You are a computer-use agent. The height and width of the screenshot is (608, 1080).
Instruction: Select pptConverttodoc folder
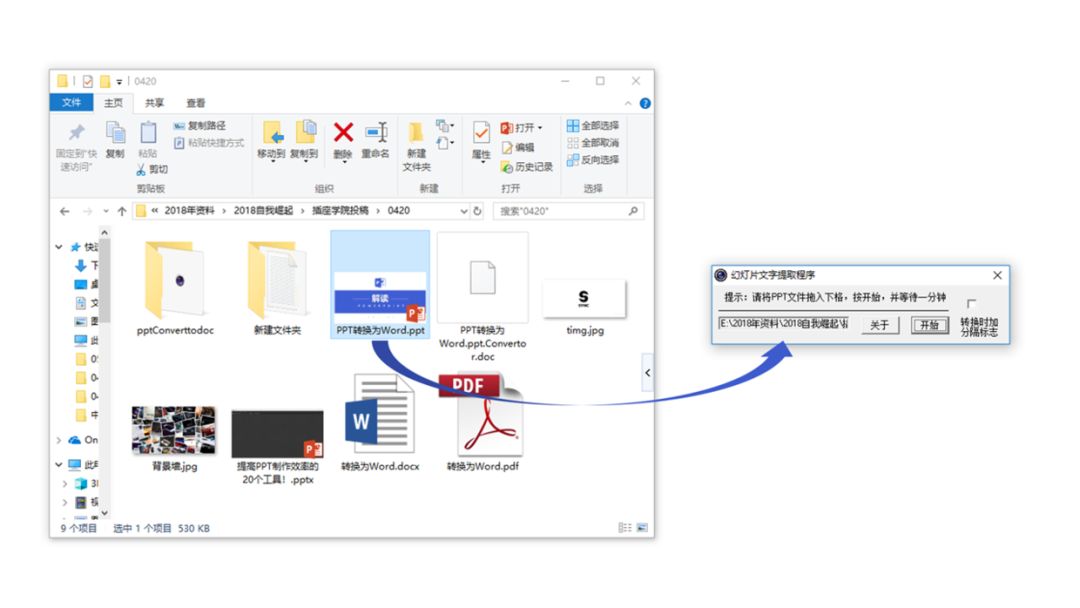coord(175,288)
